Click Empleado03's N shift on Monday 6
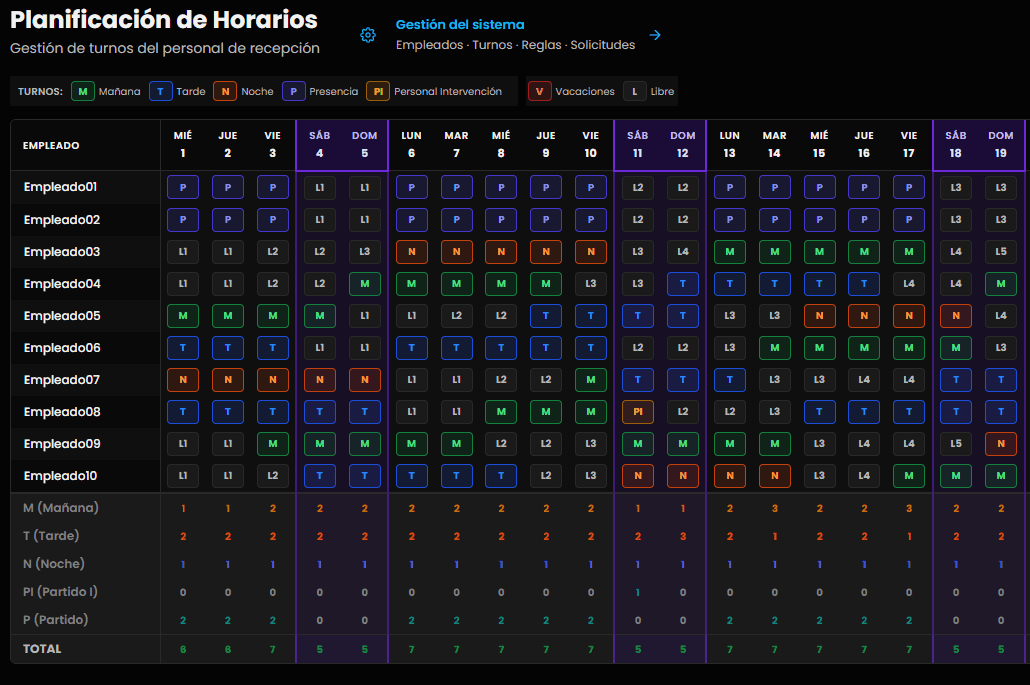 [x=412, y=252]
